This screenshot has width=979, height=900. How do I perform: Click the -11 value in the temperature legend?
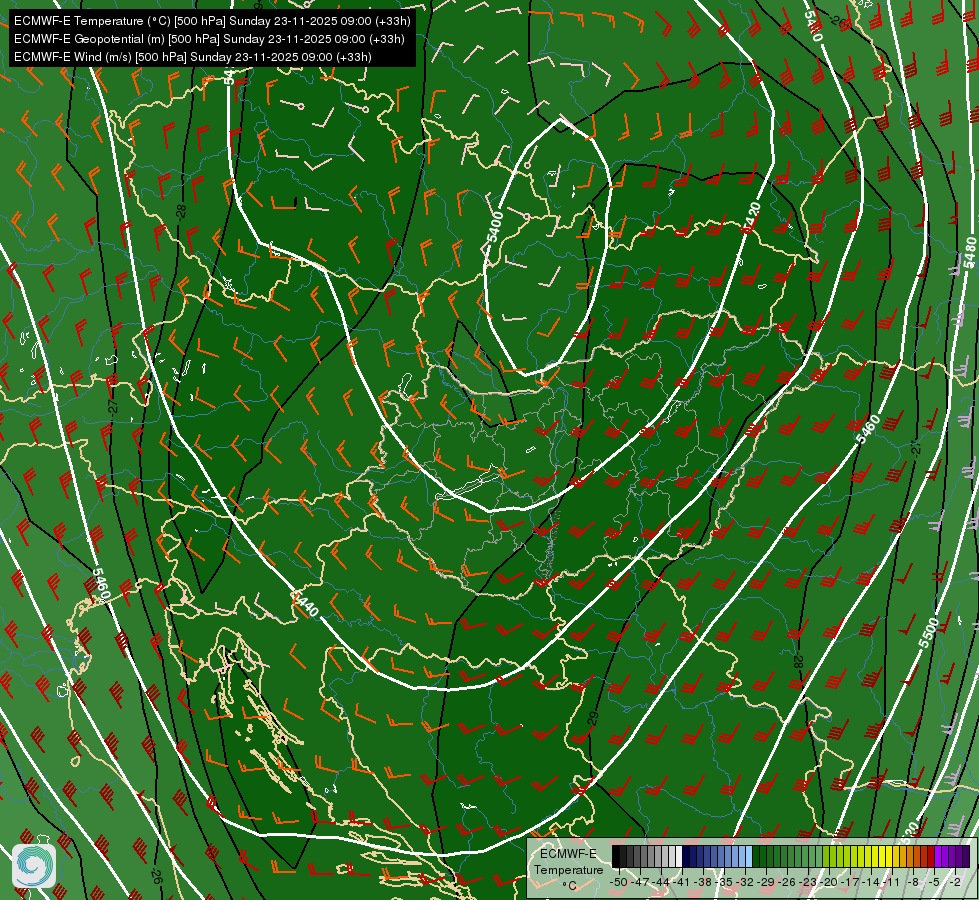click(x=892, y=882)
